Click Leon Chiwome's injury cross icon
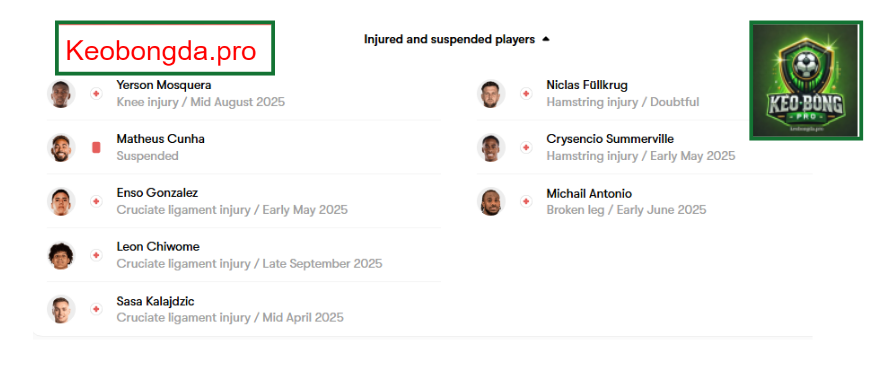The width and height of the screenshot is (890, 378). (x=96, y=255)
